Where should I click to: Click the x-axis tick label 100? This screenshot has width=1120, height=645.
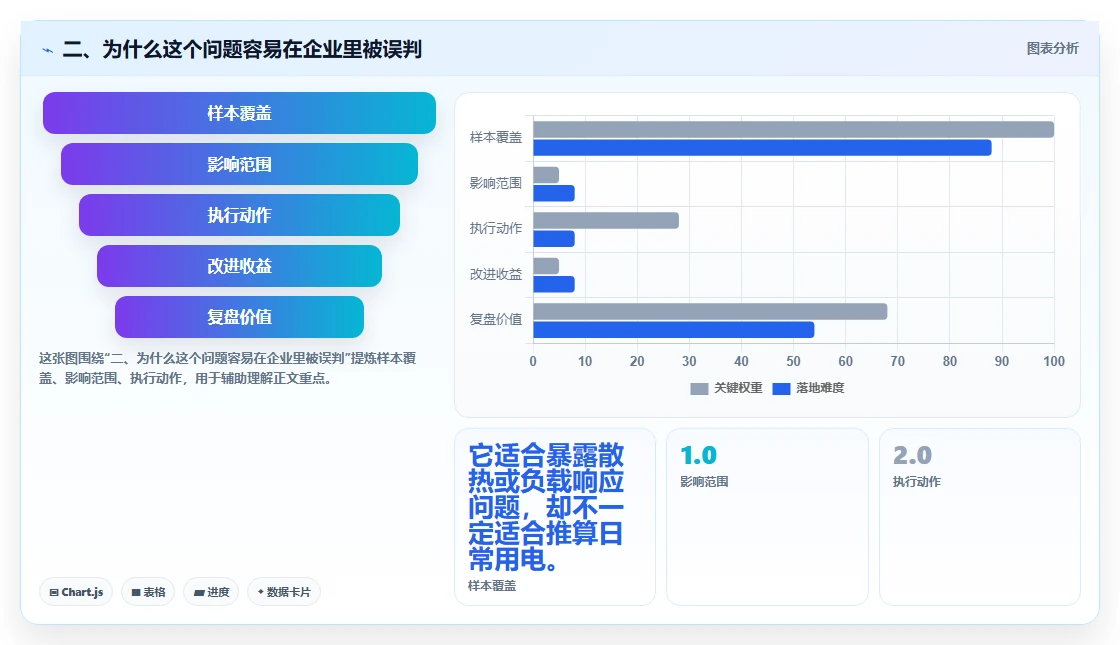click(x=1054, y=361)
